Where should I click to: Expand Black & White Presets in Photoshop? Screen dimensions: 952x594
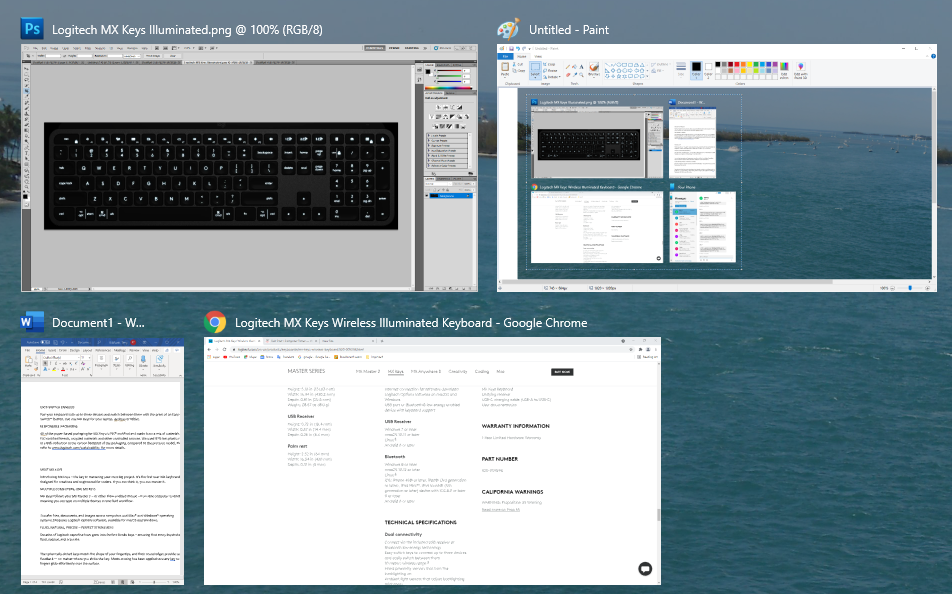click(429, 155)
